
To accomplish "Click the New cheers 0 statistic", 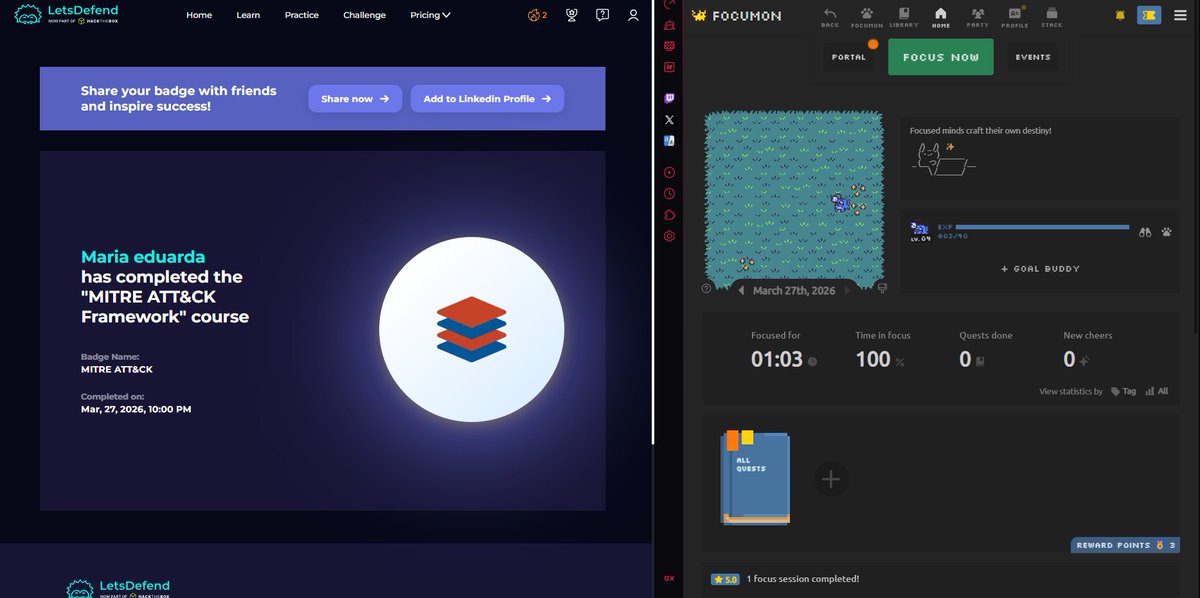I will [x=1087, y=351].
